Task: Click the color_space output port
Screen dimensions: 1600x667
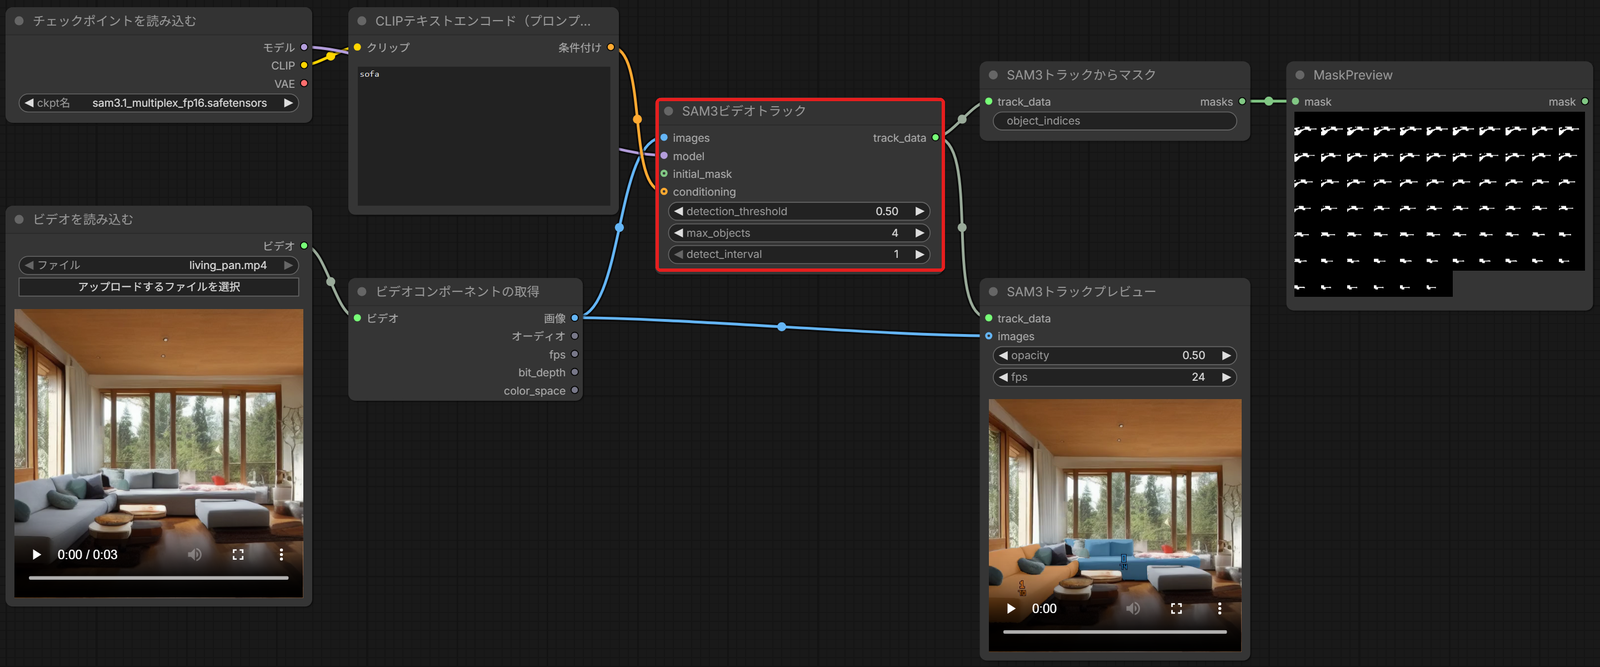Action: pos(574,390)
